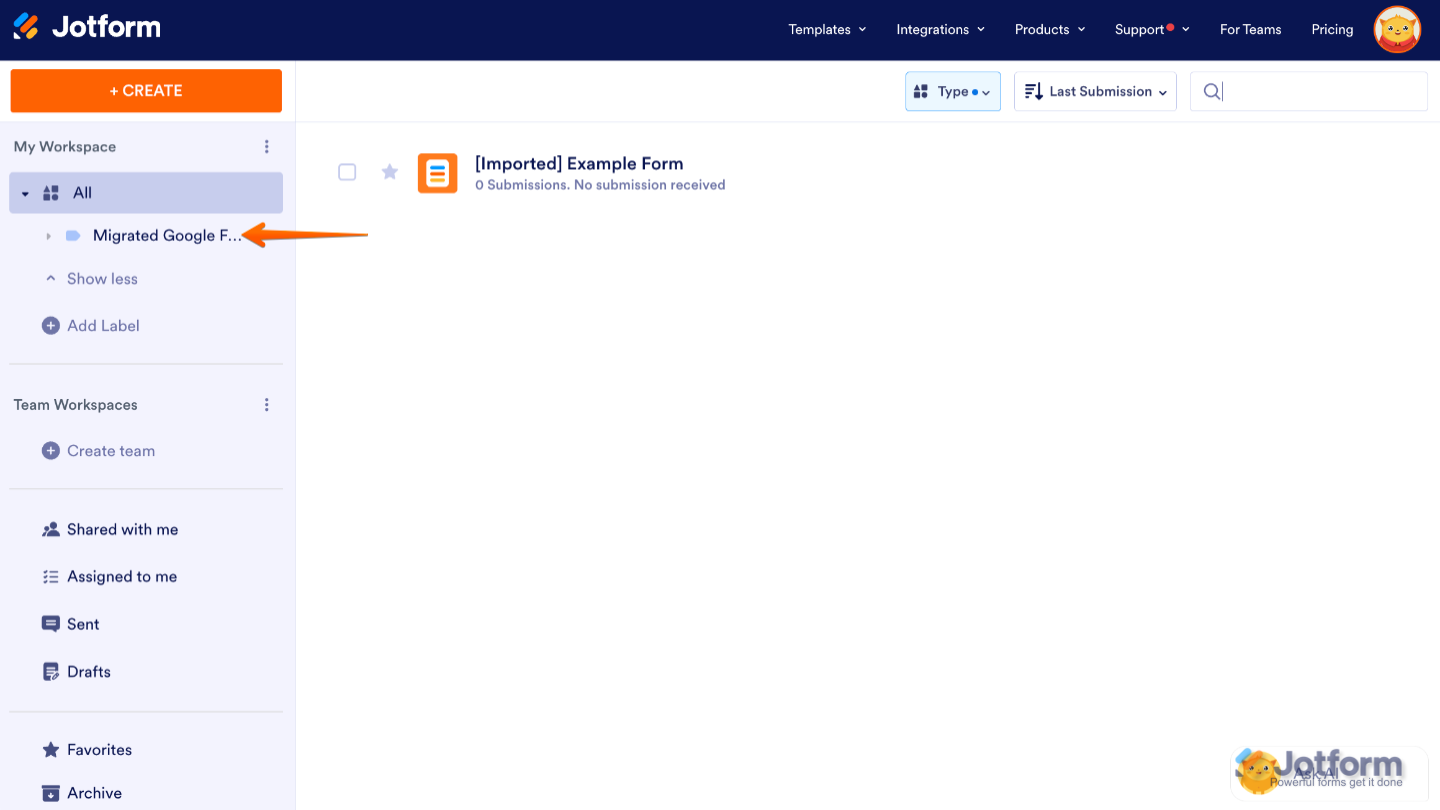Open Assigned to me section

[122, 577]
